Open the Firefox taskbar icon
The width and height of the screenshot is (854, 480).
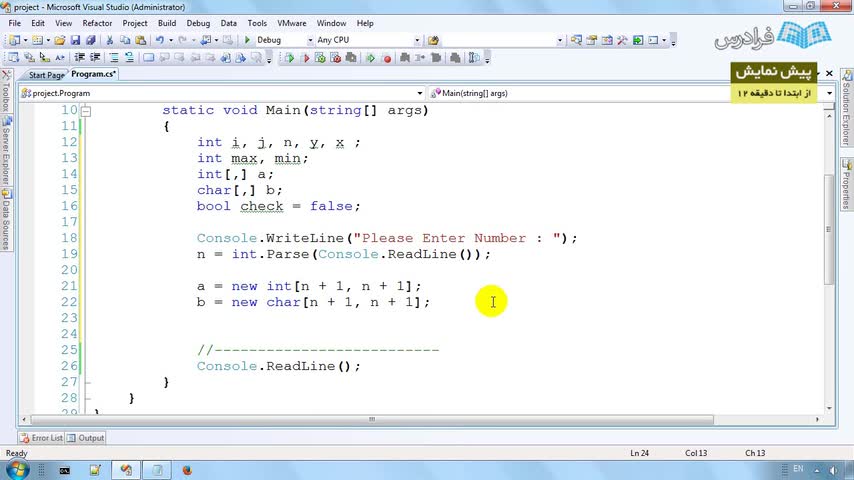coord(187,470)
